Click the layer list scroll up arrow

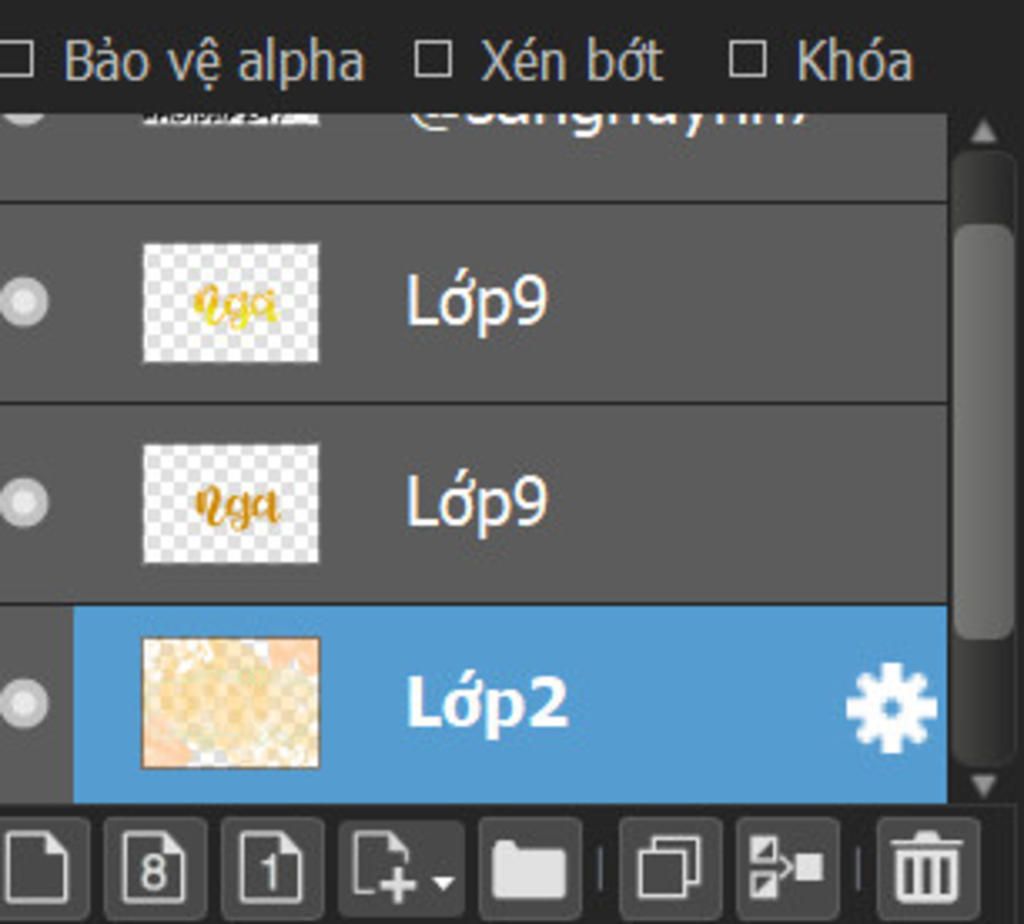coord(984,132)
